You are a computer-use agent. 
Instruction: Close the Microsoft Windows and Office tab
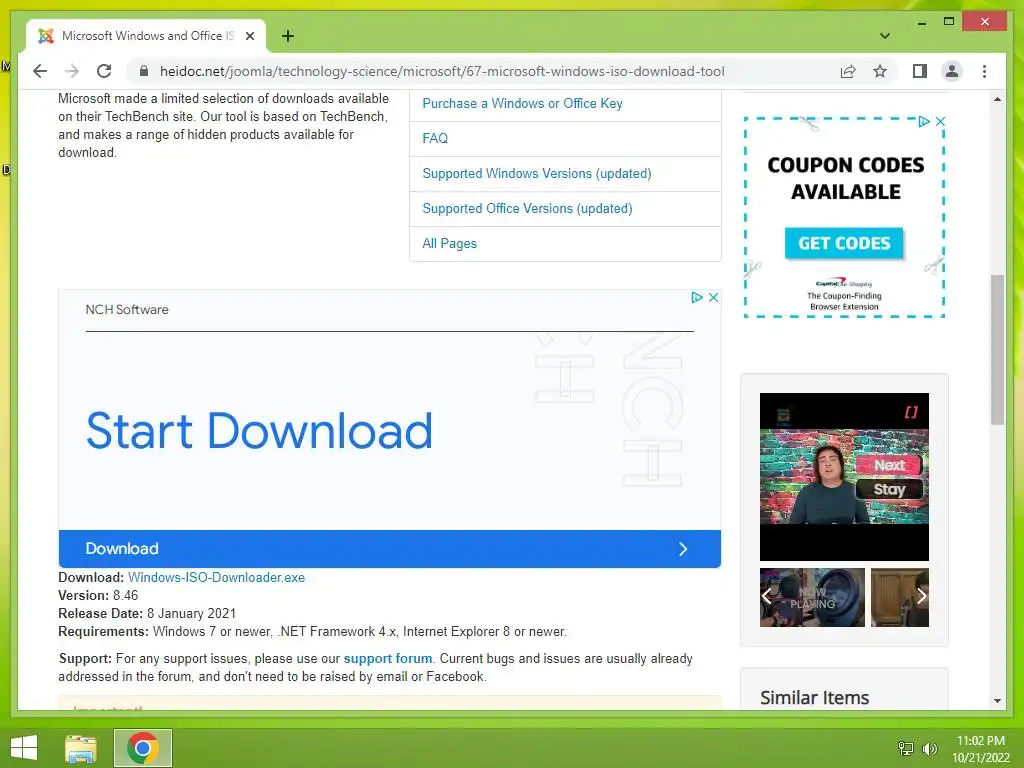(249, 37)
